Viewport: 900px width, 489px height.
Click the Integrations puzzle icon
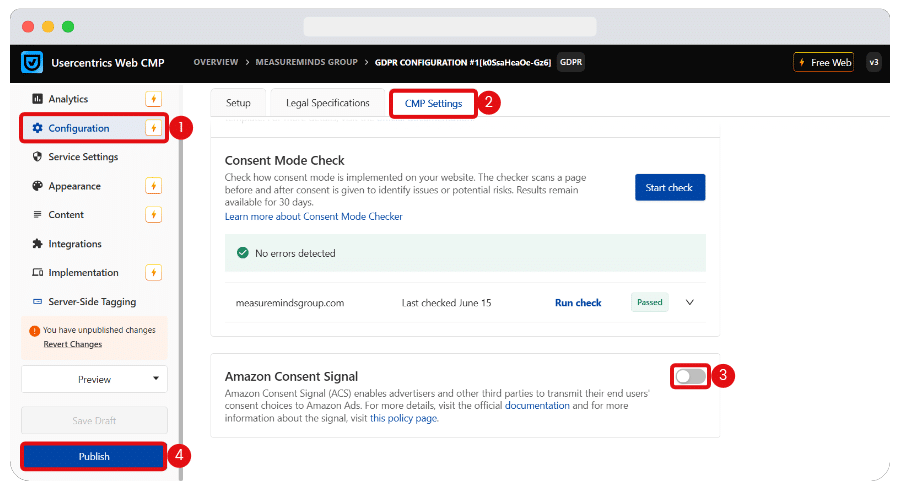(37, 244)
